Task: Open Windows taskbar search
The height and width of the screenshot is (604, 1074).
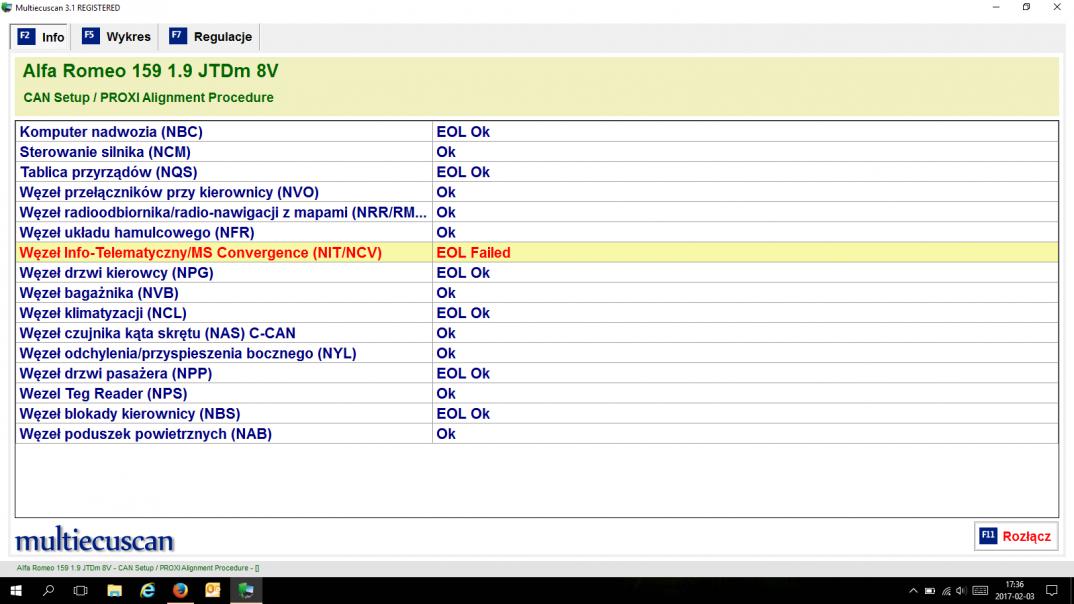Action: [x=48, y=590]
